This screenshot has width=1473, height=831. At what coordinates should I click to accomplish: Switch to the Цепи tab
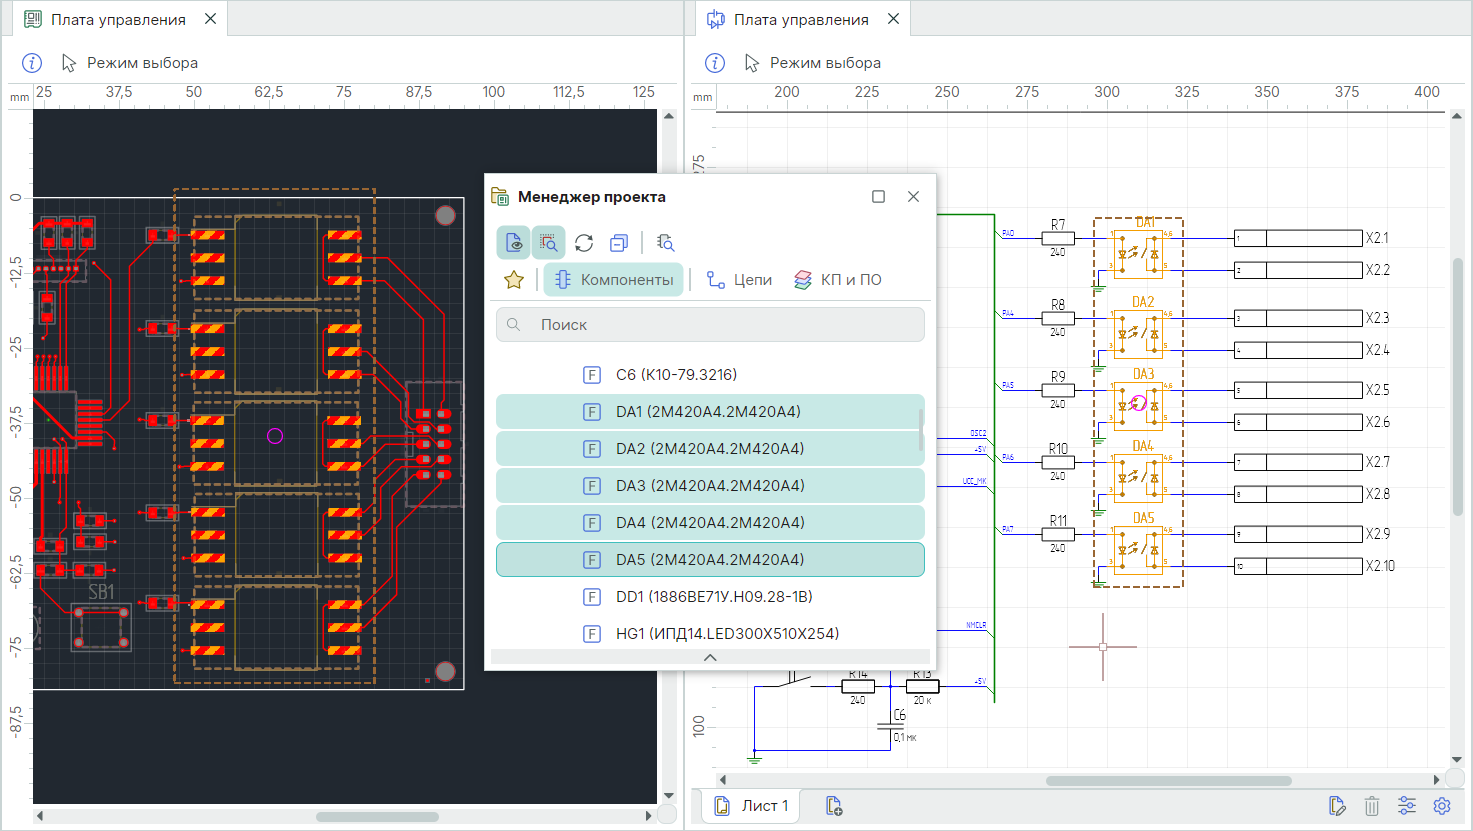click(x=739, y=280)
